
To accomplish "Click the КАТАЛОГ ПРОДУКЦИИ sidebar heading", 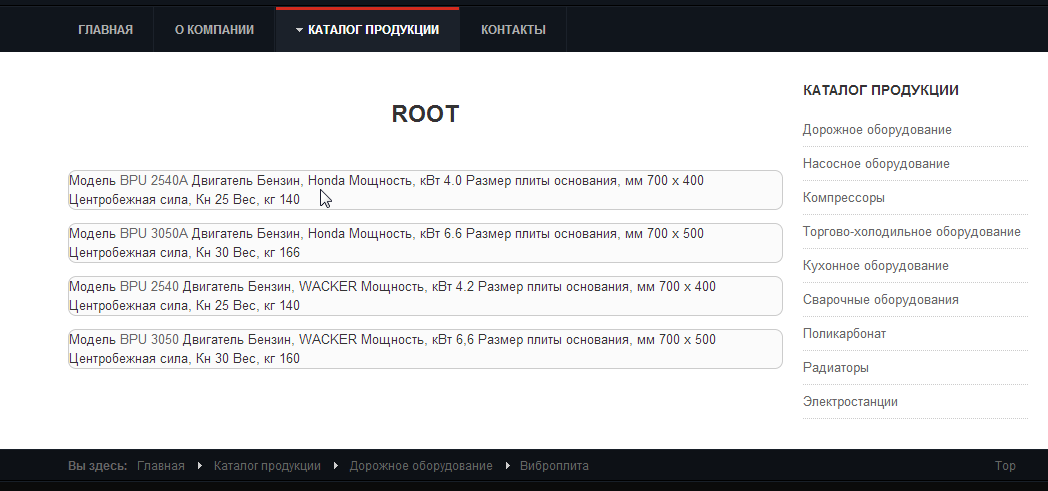I will [x=880, y=90].
